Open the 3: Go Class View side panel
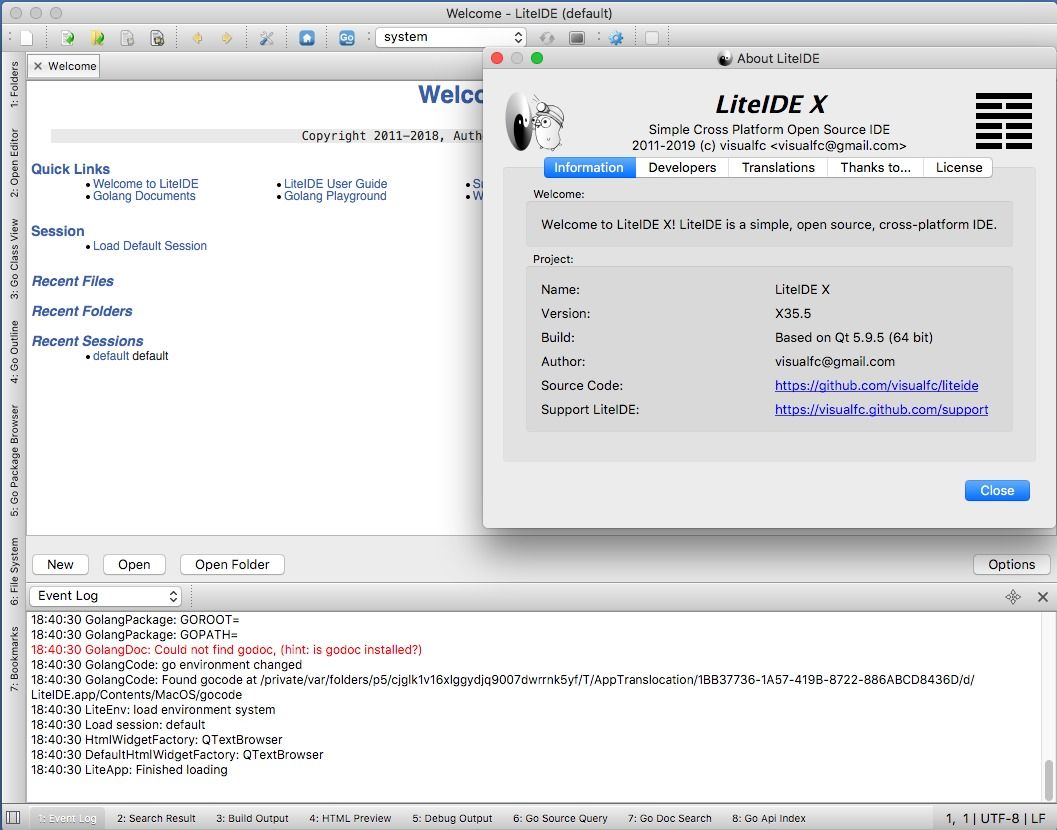Image resolution: width=1057 pixels, height=830 pixels. 14,259
